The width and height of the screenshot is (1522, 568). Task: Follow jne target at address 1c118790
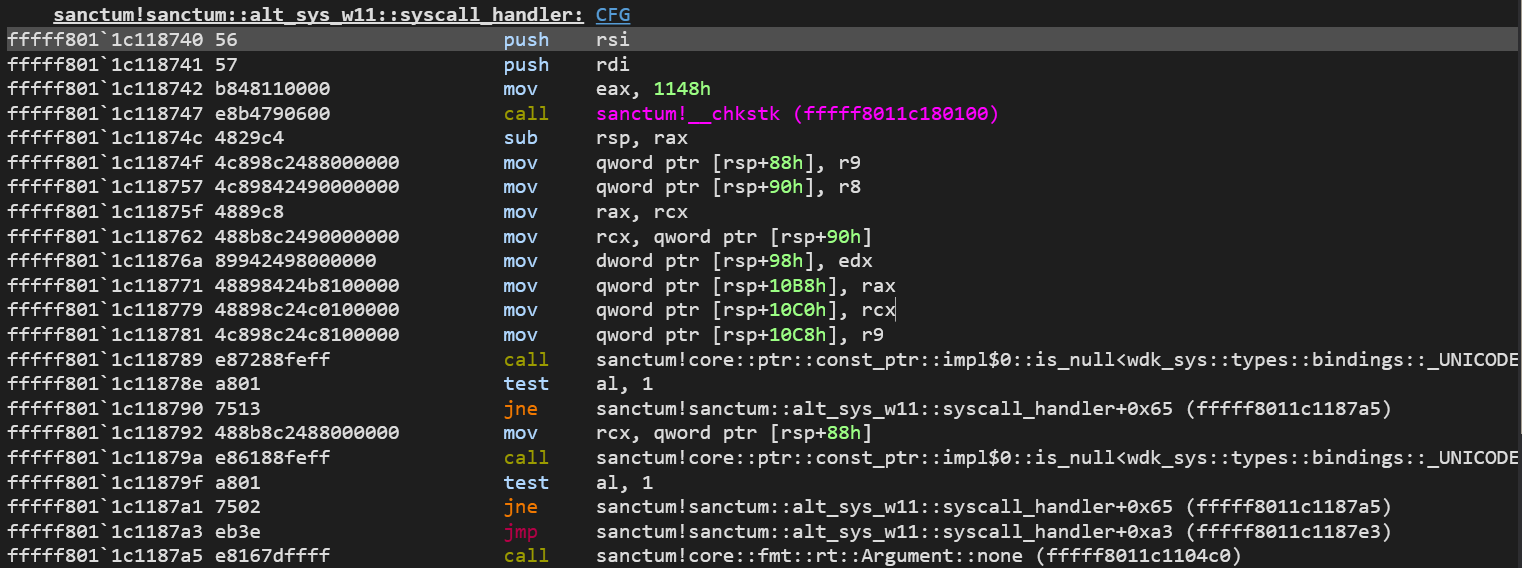[994, 408]
